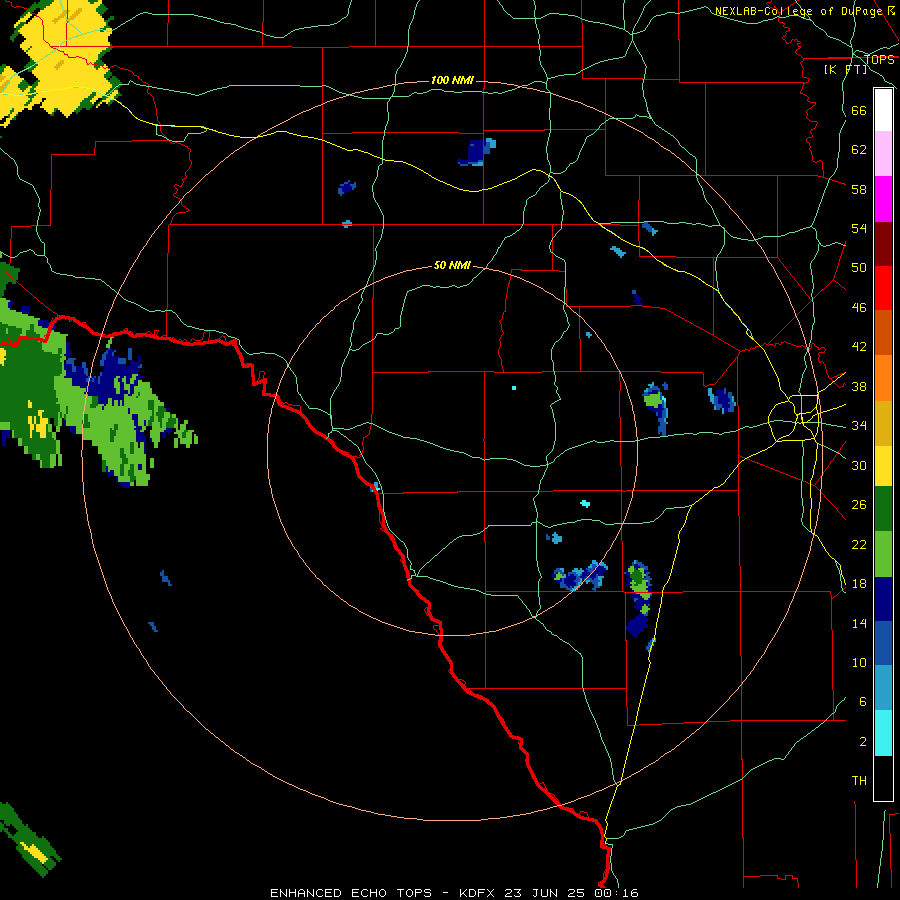
Task: Pick the cyan legend swatch
Action: [x=883, y=733]
